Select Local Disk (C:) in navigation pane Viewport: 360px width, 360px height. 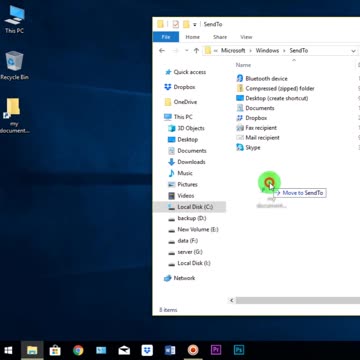click(189, 207)
